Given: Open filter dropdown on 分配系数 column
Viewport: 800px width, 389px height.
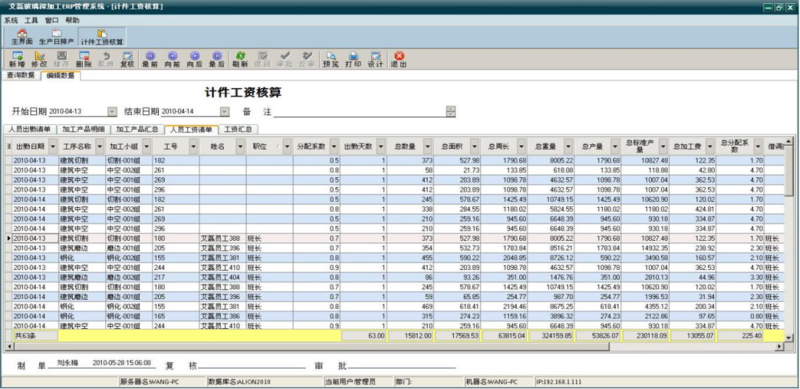Looking at the screenshot, I should click(x=335, y=147).
